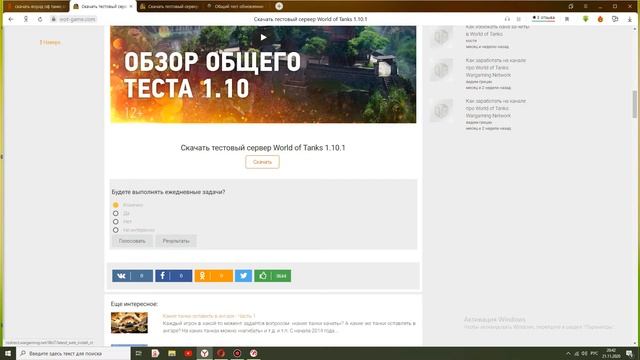The height and width of the screenshot is (360, 640).
Task: Open top sidebar article thumbnail
Action: click(x=442, y=36)
